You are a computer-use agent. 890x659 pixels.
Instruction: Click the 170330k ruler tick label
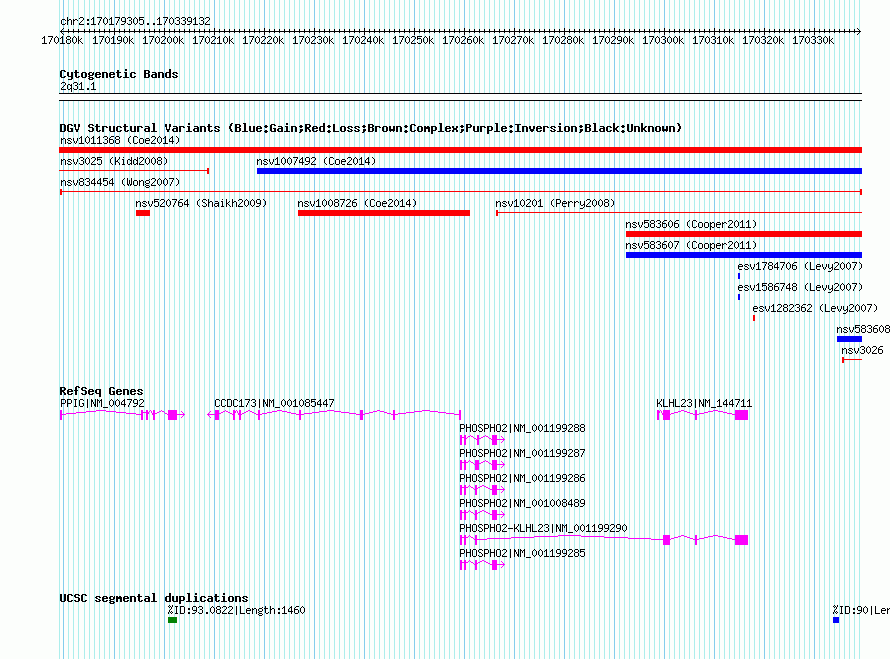(813, 40)
